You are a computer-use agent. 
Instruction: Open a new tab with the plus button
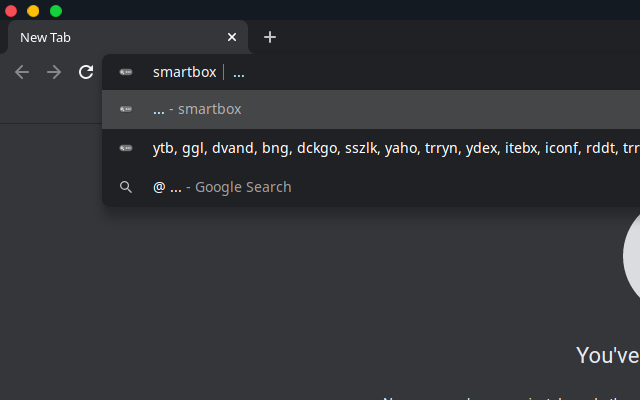click(x=270, y=37)
